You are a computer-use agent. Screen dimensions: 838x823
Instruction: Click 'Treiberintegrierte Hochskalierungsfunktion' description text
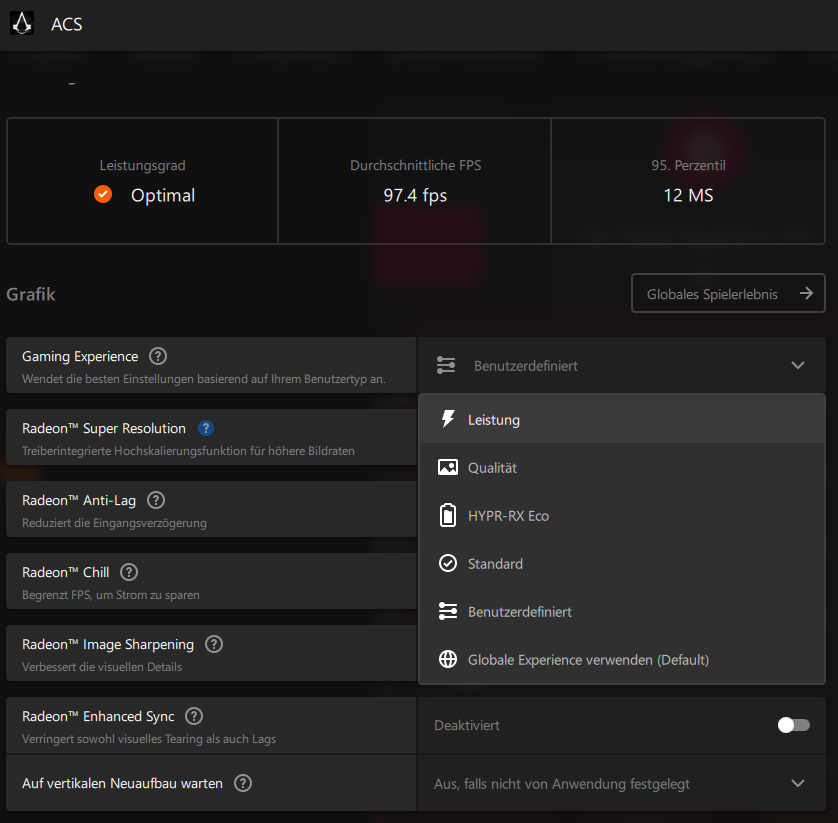pos(188,451)
